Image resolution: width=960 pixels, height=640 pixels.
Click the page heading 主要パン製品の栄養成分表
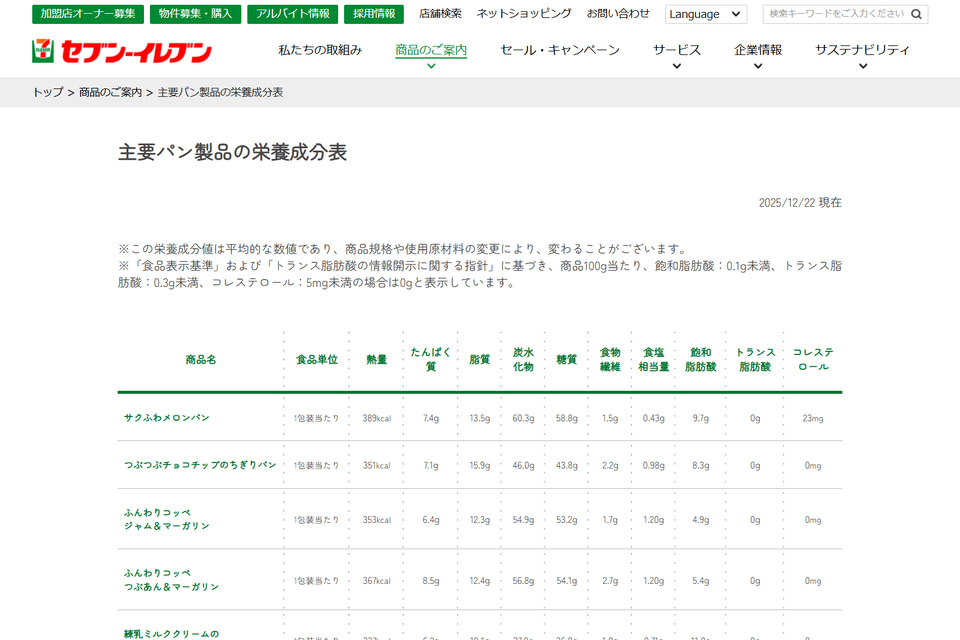(x=233, y=152)
